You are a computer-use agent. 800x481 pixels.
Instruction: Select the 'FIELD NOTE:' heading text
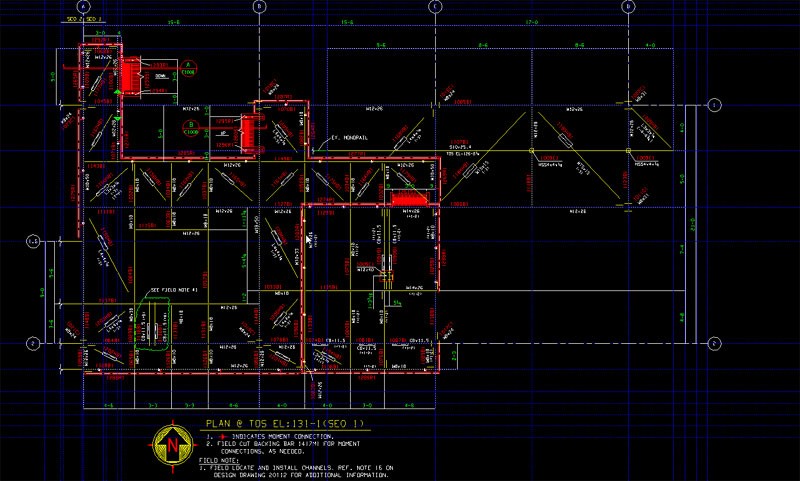[x=219, y=459]
